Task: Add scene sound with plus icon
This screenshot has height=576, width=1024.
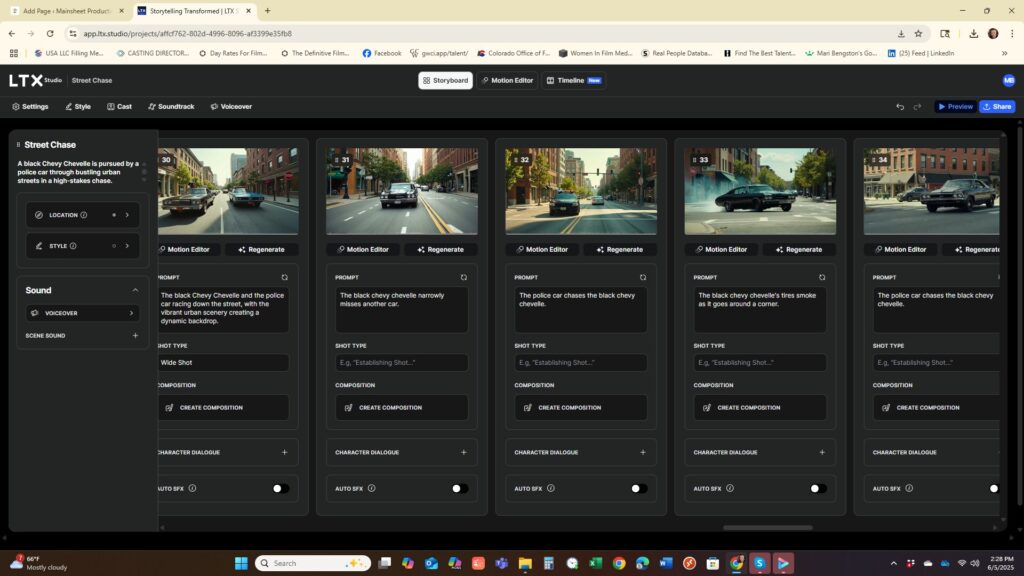Action: coord(135,336)
